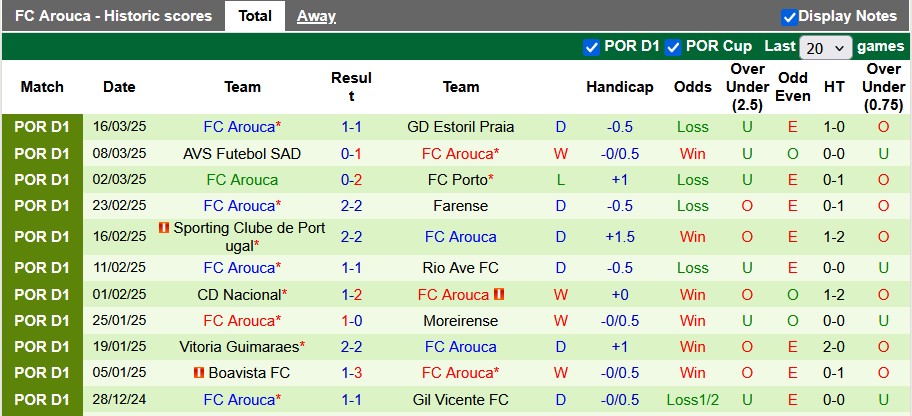Go to the Farense team page
Viewport: 912px width, 416px height.
click(461, 206)
